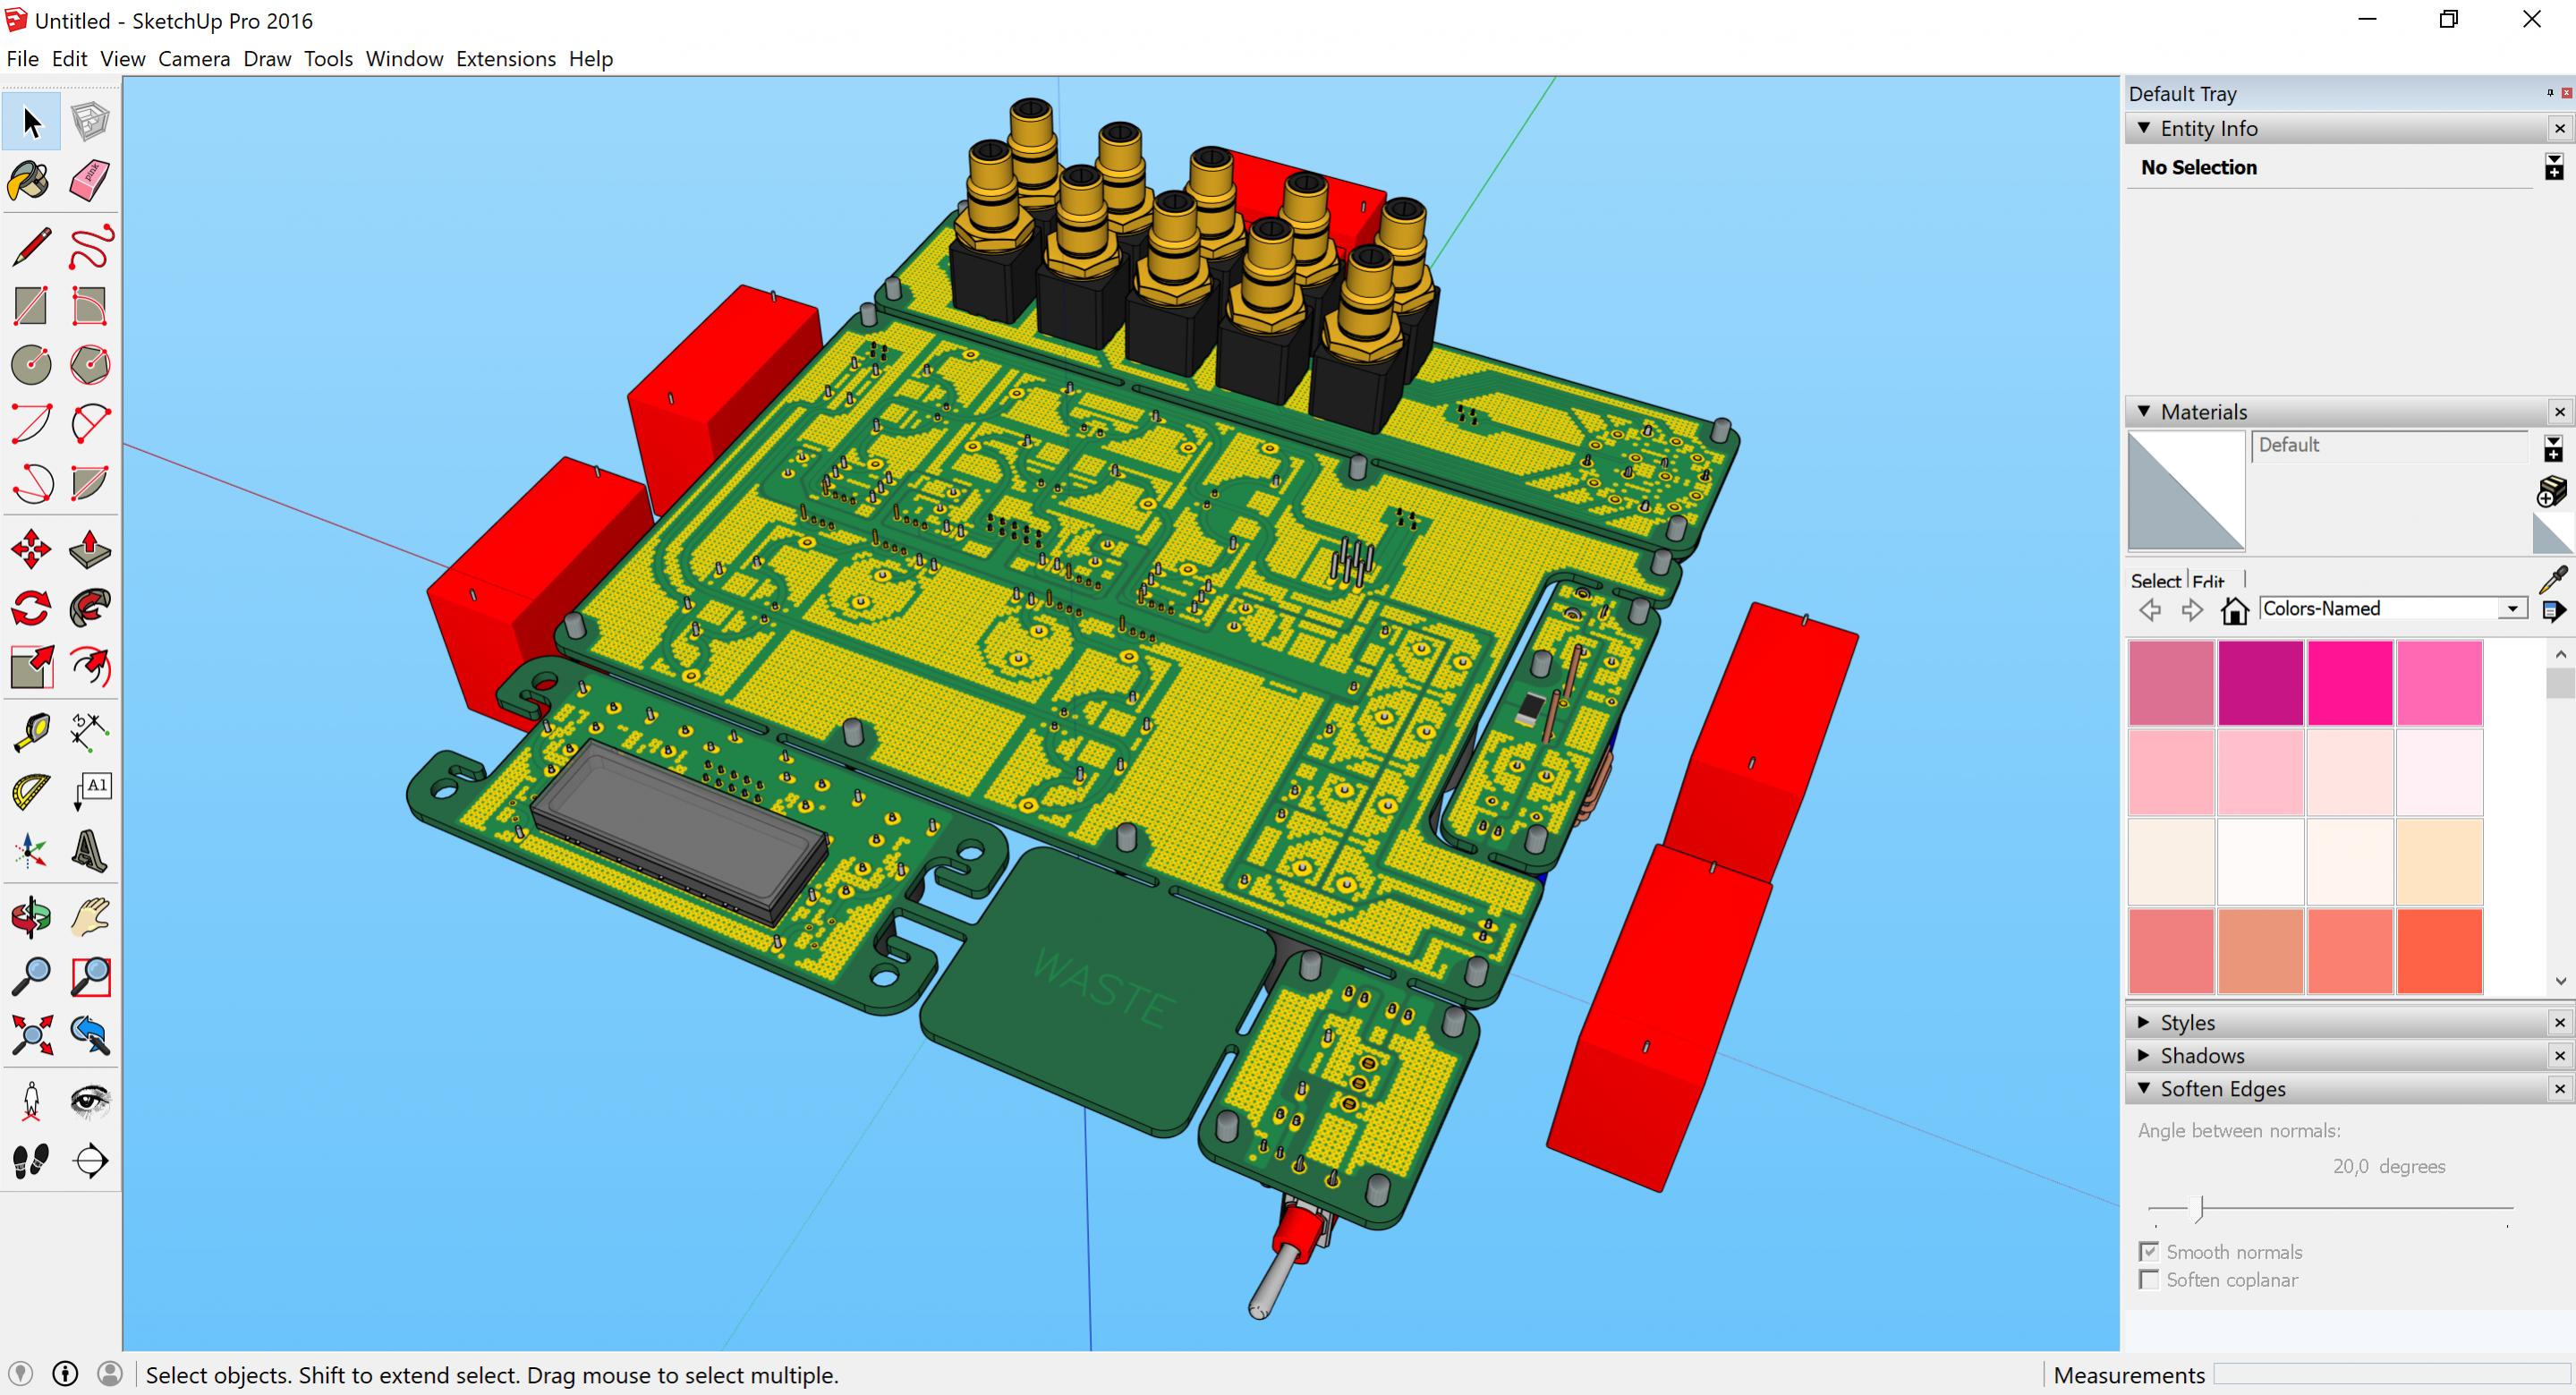Select the Section Plane tool
This screenshot has width=2576, height=1395.
click(90, 1160)
